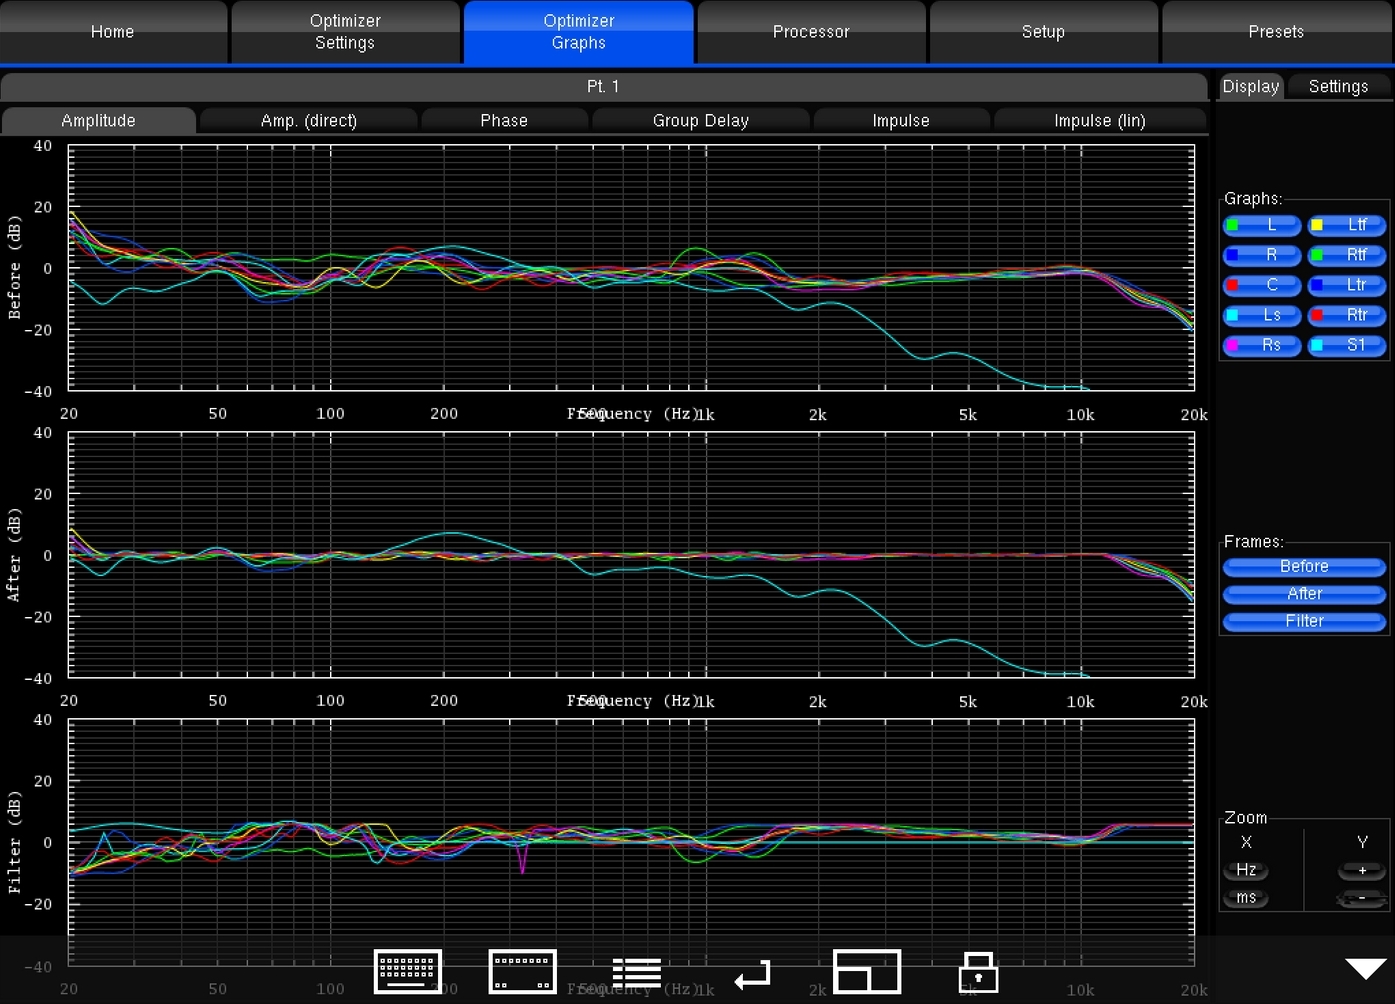Click the Pt. 1 measurement point bar
The width and height of the screenshot is (1395, 1004).
click(604, 87)
